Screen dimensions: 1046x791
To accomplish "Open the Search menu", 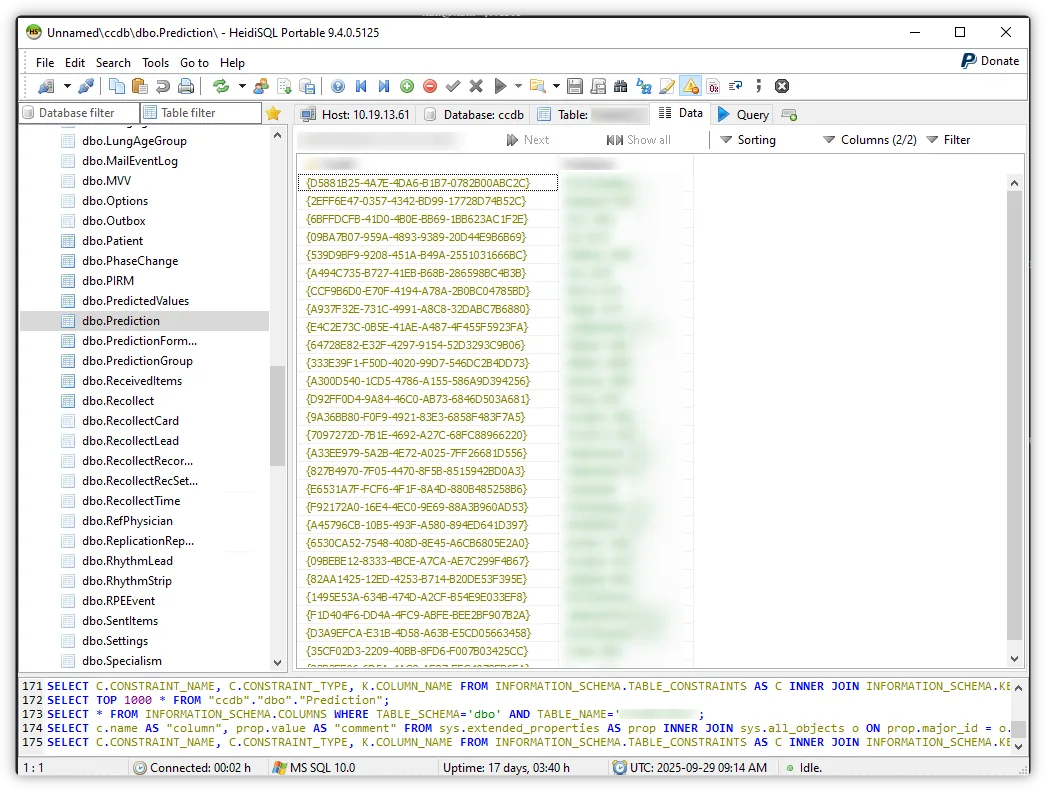I will pyautogui.click(x=113, y=63).
